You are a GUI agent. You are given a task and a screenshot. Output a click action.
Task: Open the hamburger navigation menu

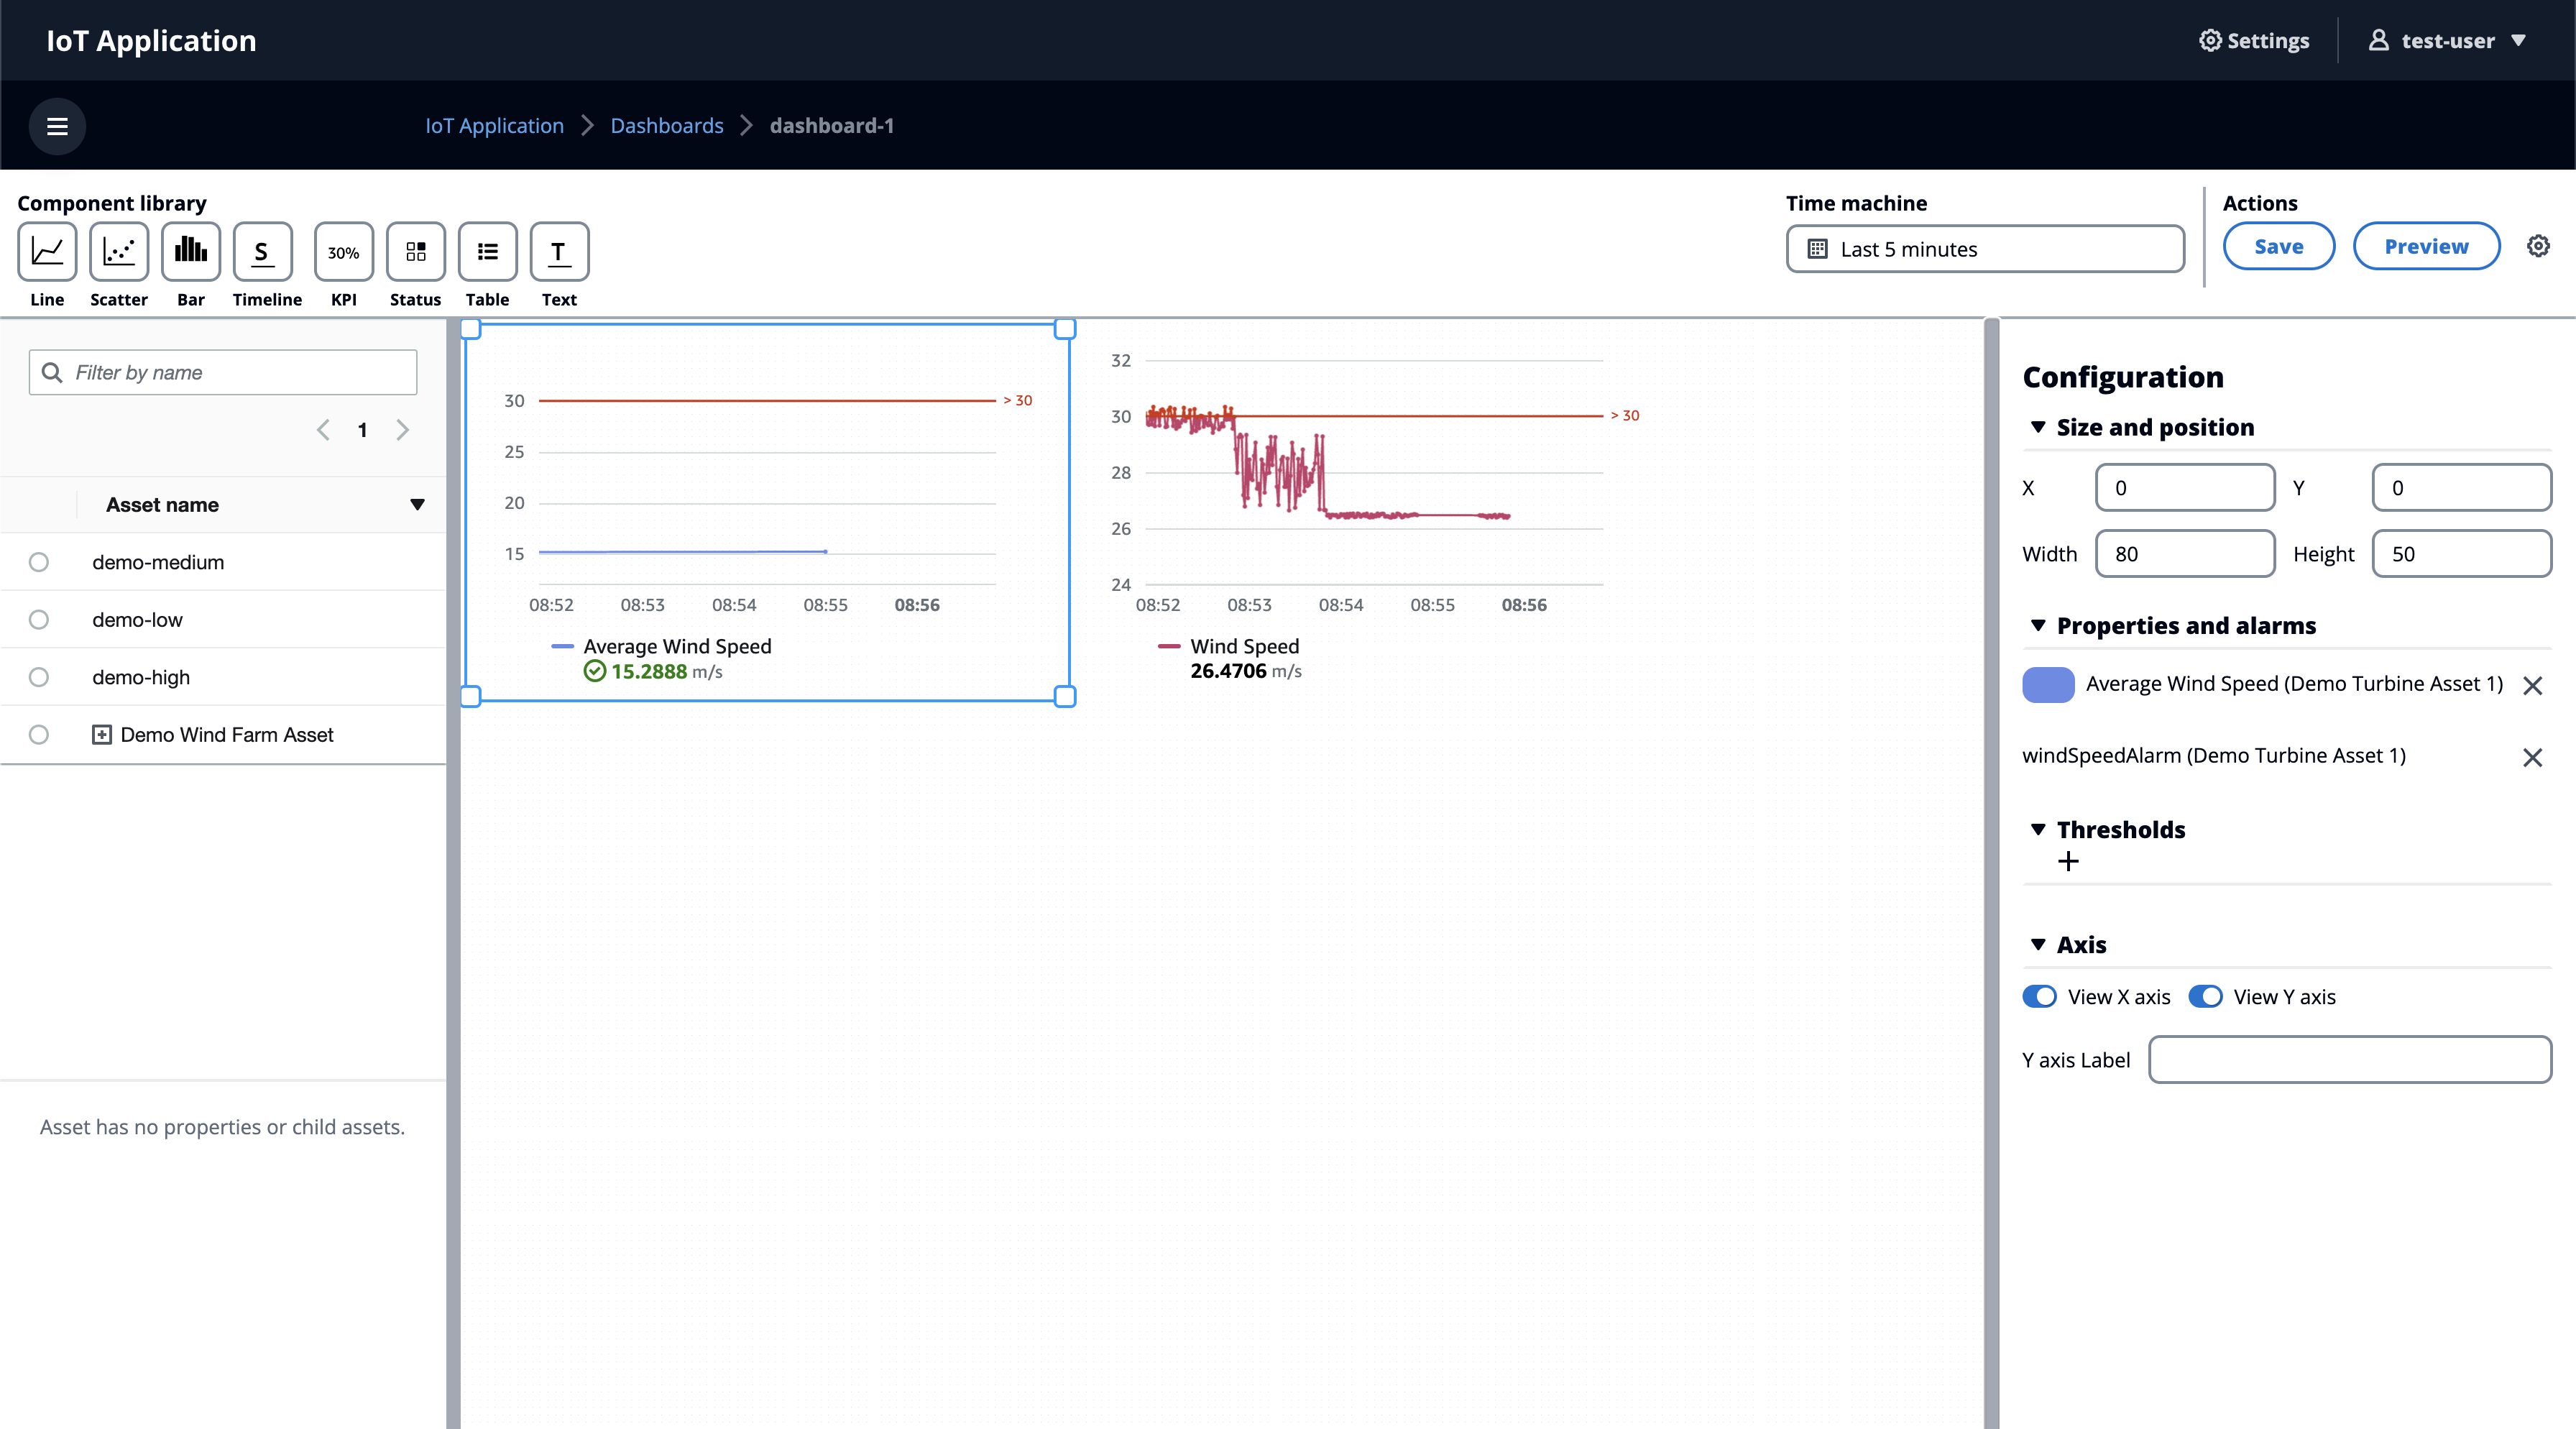tap(57, 126)
